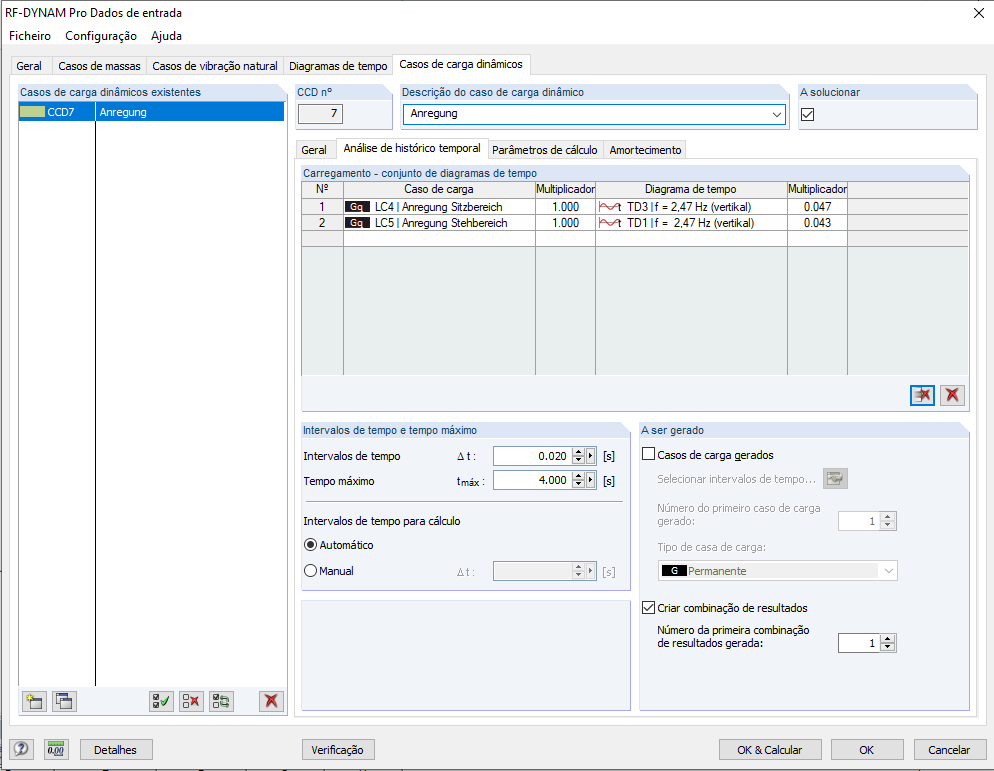Screen dimensions: 994x771
Task: Open the Ficheiro menu
Action: click(30, 36)
